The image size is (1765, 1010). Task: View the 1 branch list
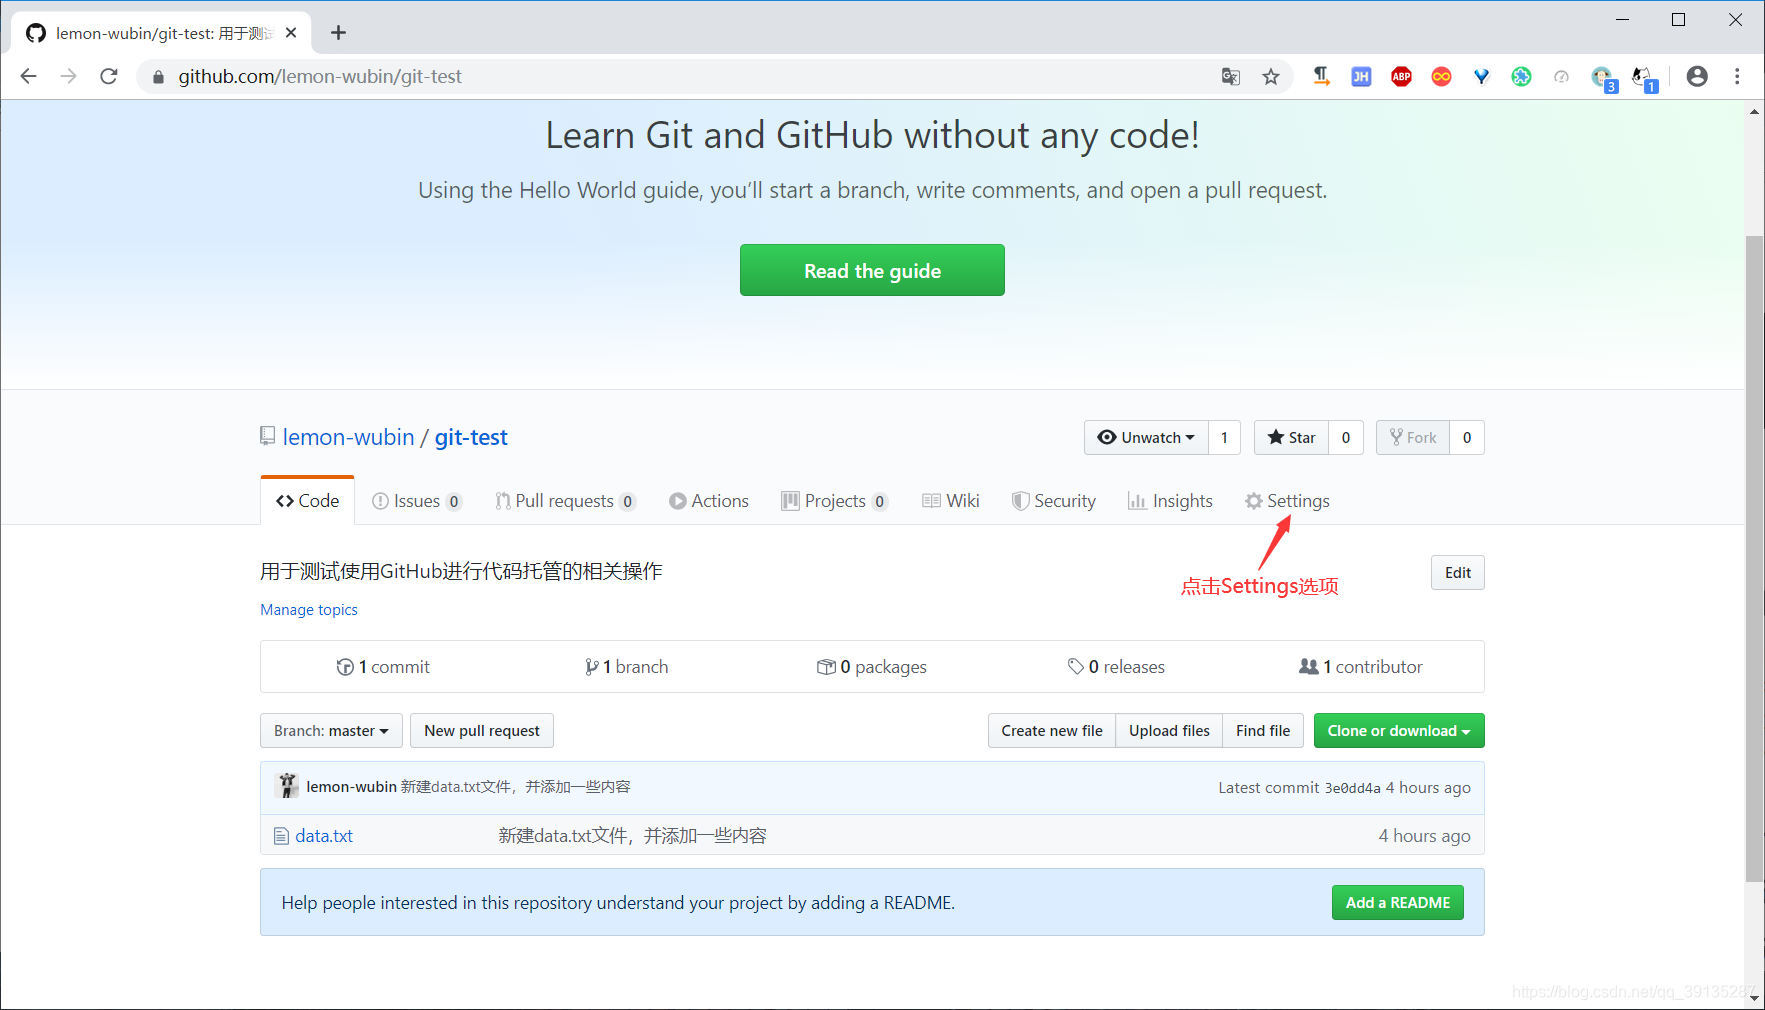click(x=627, y=667)
